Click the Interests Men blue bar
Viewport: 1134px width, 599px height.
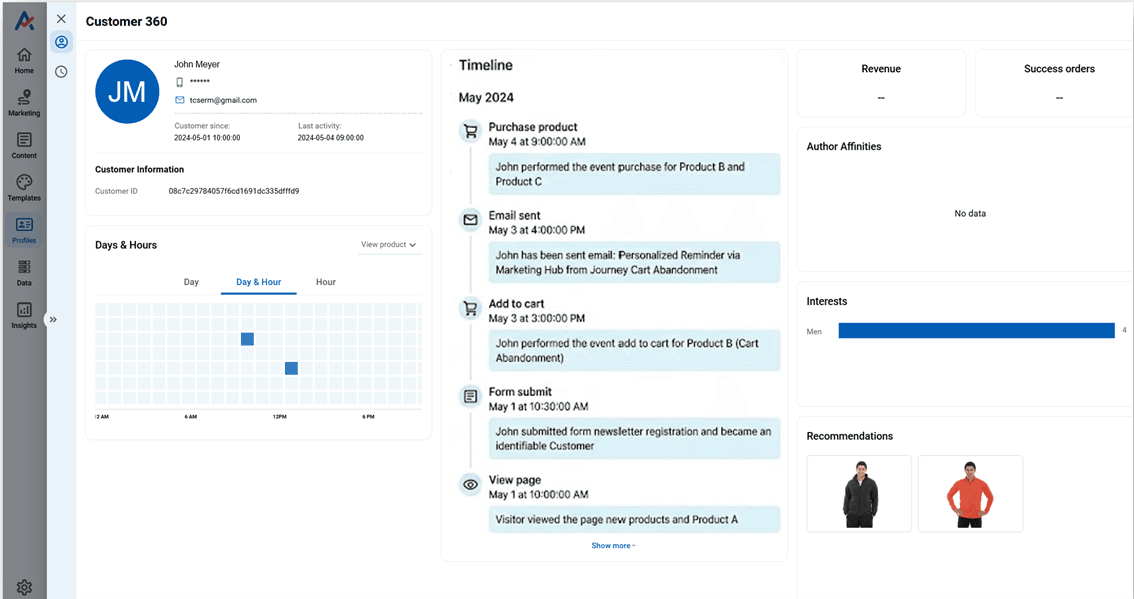[975, 331]
